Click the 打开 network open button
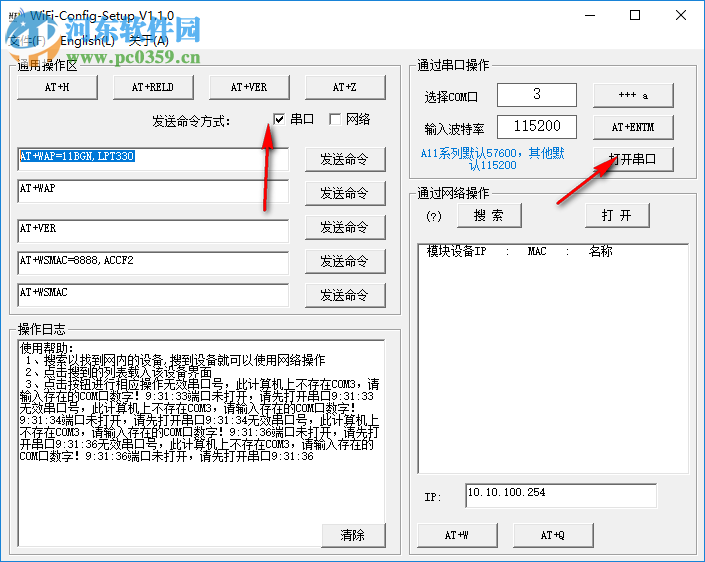The image size is (705, 562). pos(617,215)
